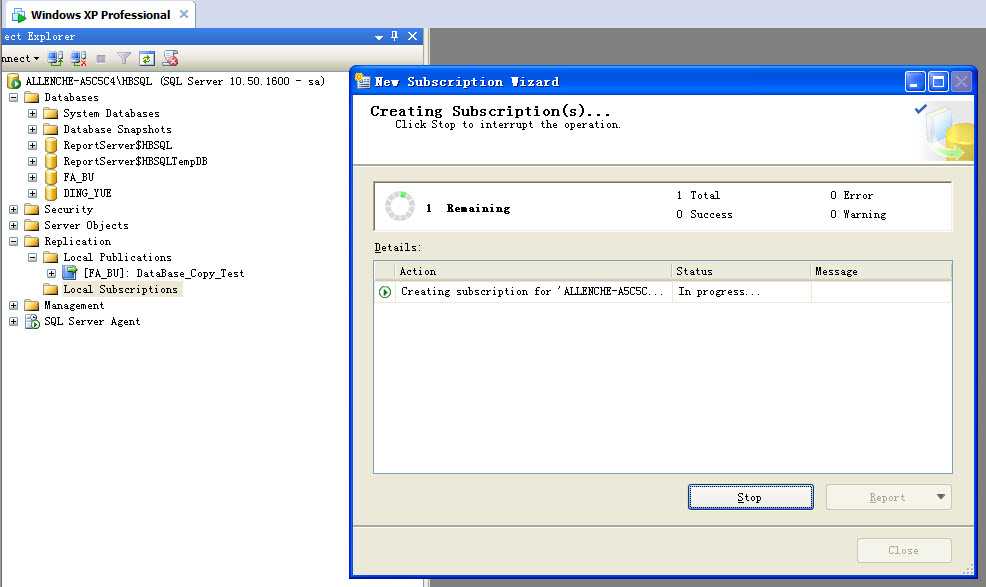Screen dimensions: 986x587
Task: Click the 'In progress...' status cell
Action: [x=741, y=292]
